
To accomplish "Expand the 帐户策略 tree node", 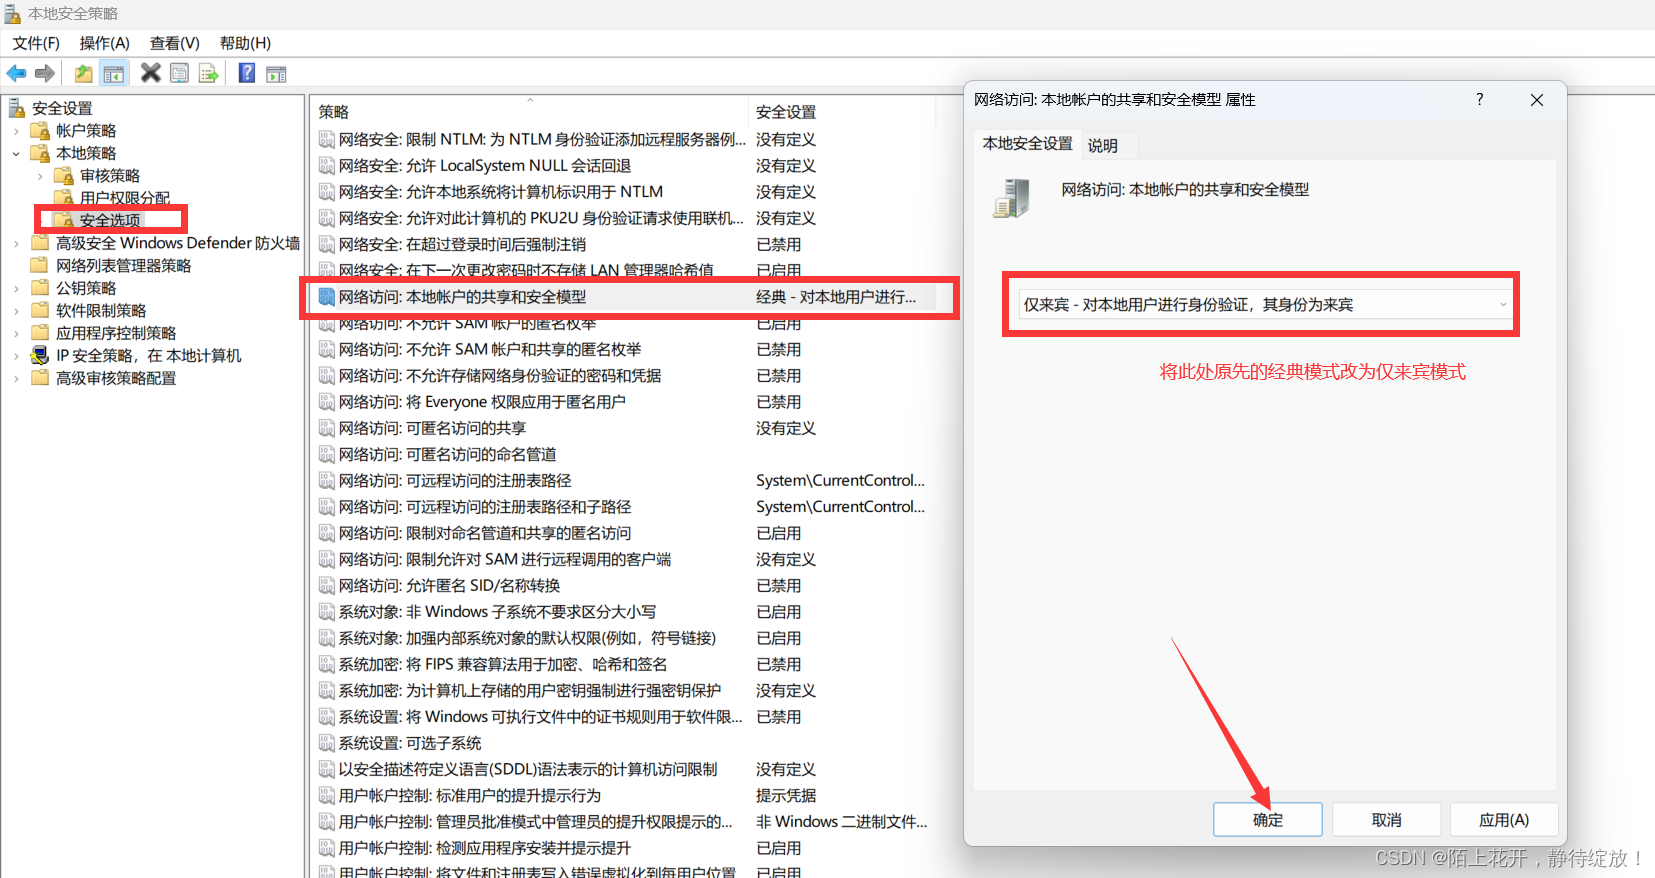I will pyautogui.click(x=16, y=131).
